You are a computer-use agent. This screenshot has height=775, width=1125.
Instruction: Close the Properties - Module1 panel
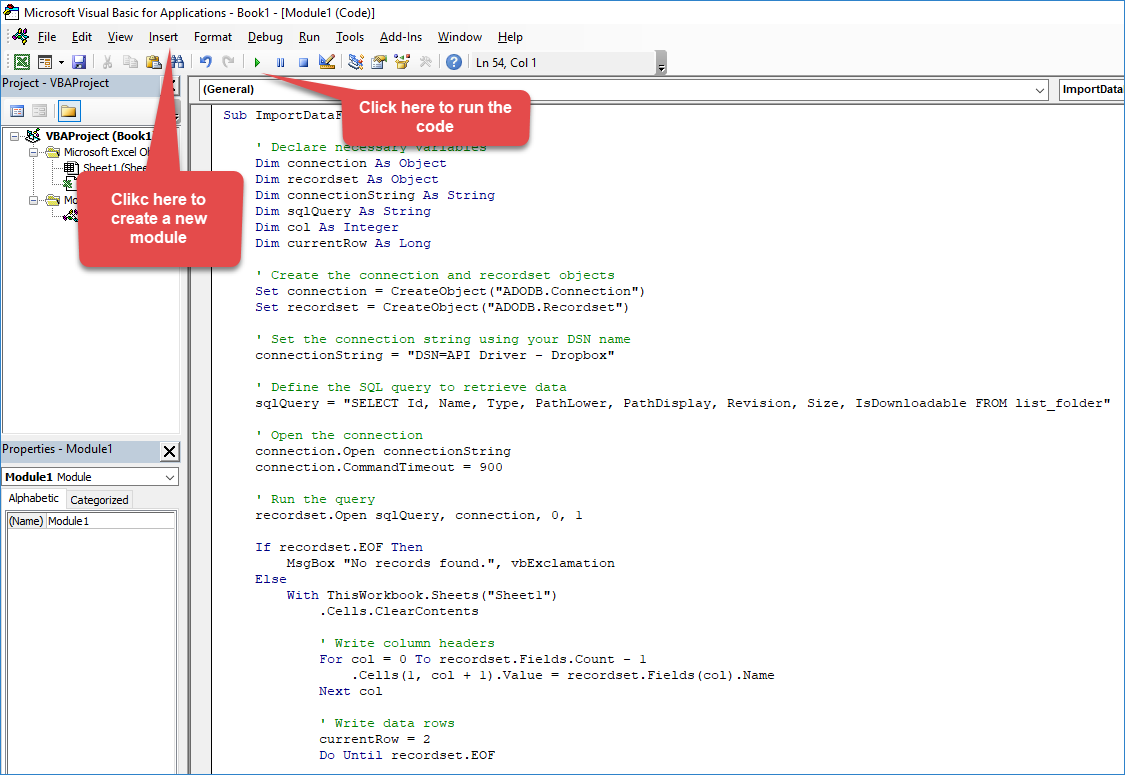coord(169,450)
